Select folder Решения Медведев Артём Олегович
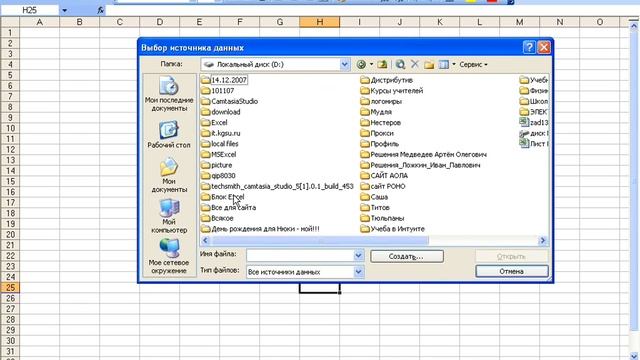 [x=424, y=154]
